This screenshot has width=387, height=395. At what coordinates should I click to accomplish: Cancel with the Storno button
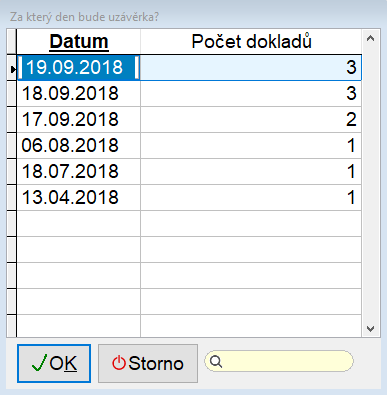[148, 363]
